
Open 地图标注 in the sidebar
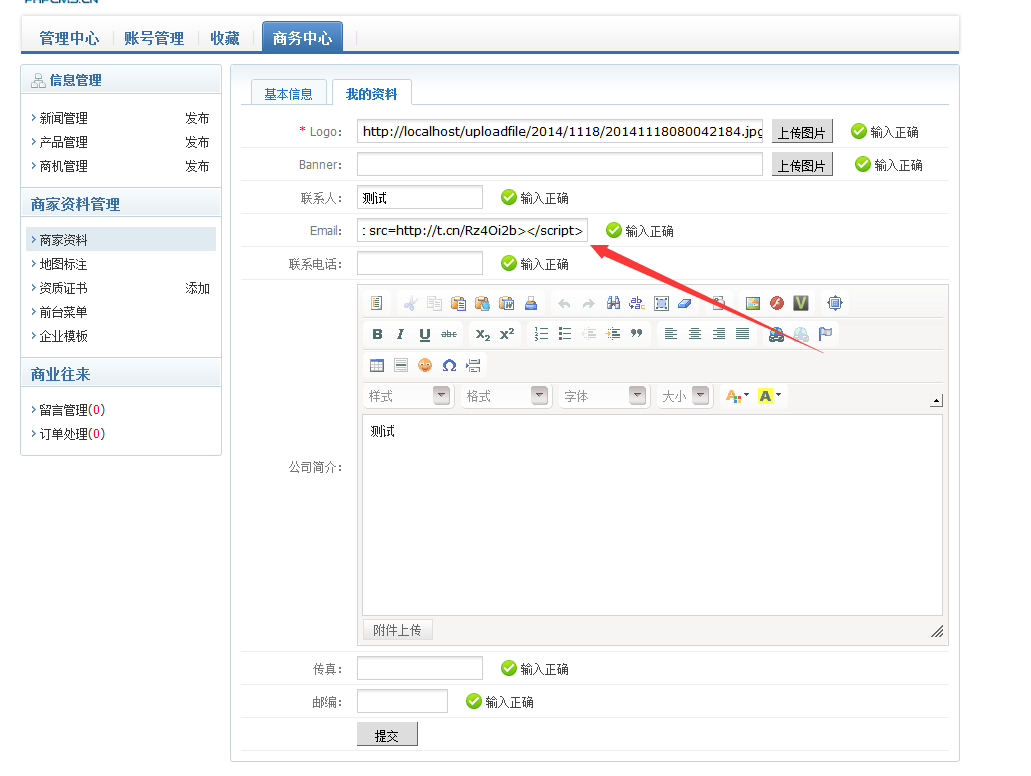[63, 264]
